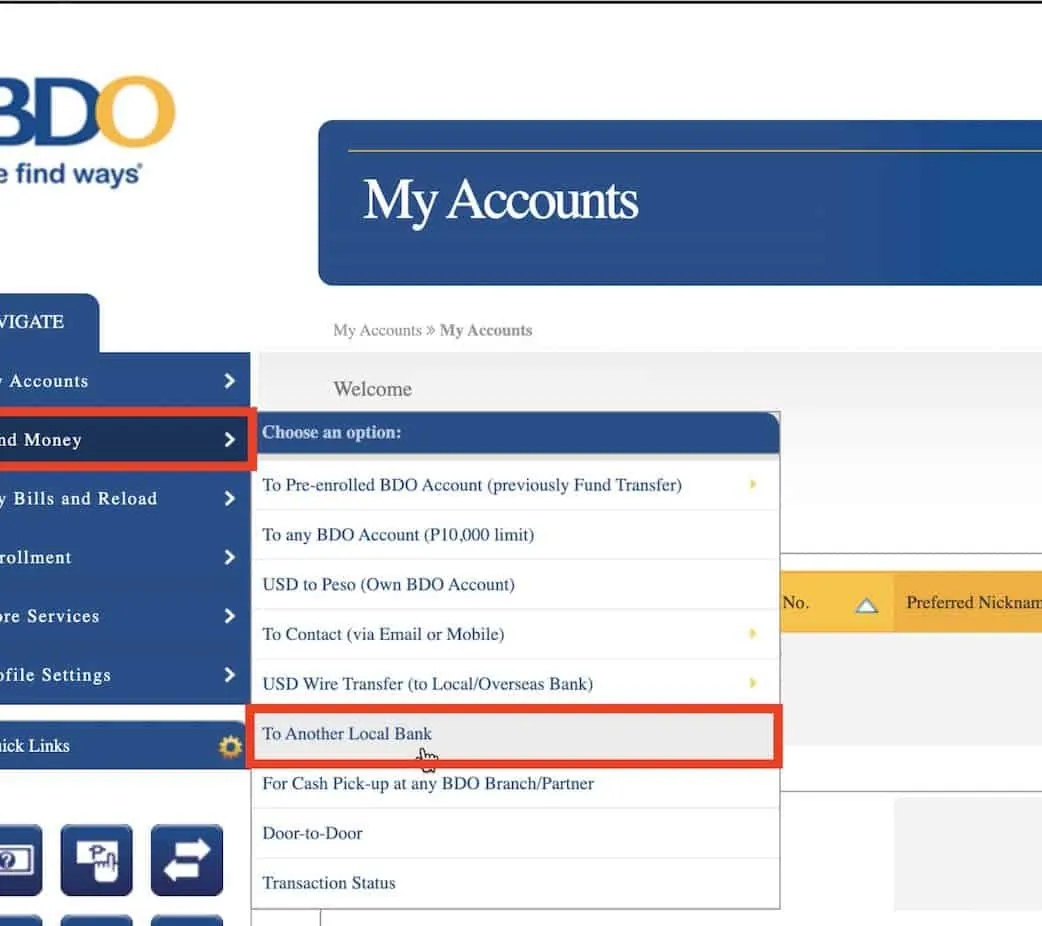The width and height of the screenshot is (1042, 926).
Task: Expand the More Services chevron
Action: 230,616
